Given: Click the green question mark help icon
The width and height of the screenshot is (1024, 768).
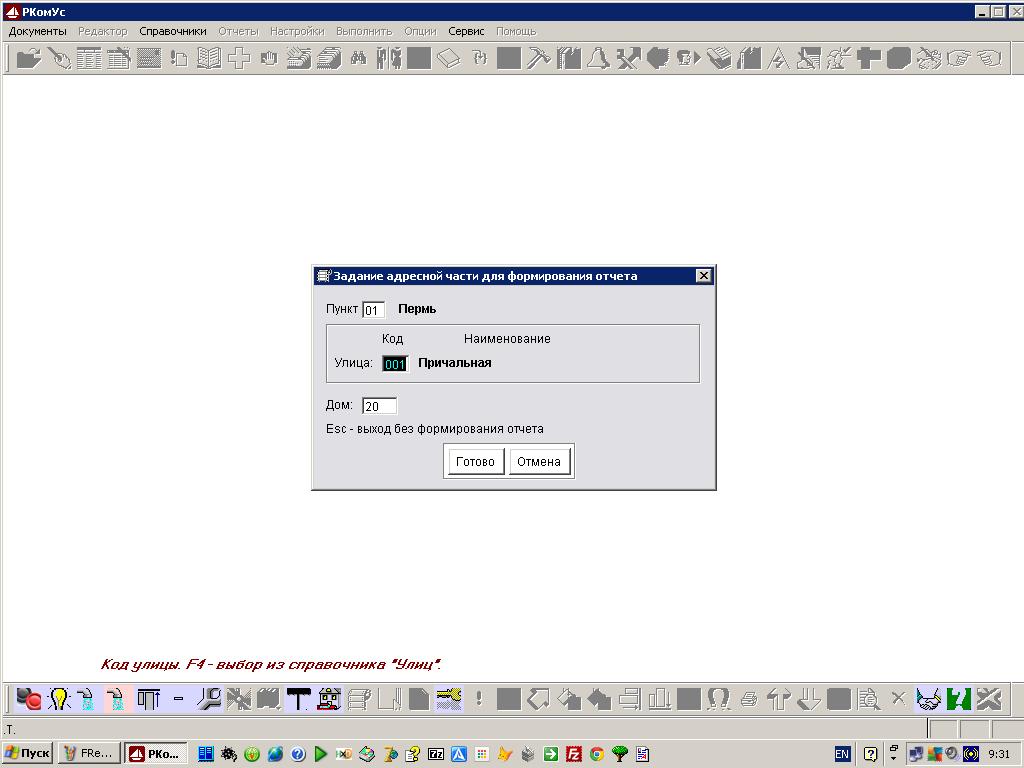Looking at the screenshot, I should tap(959, 699).
